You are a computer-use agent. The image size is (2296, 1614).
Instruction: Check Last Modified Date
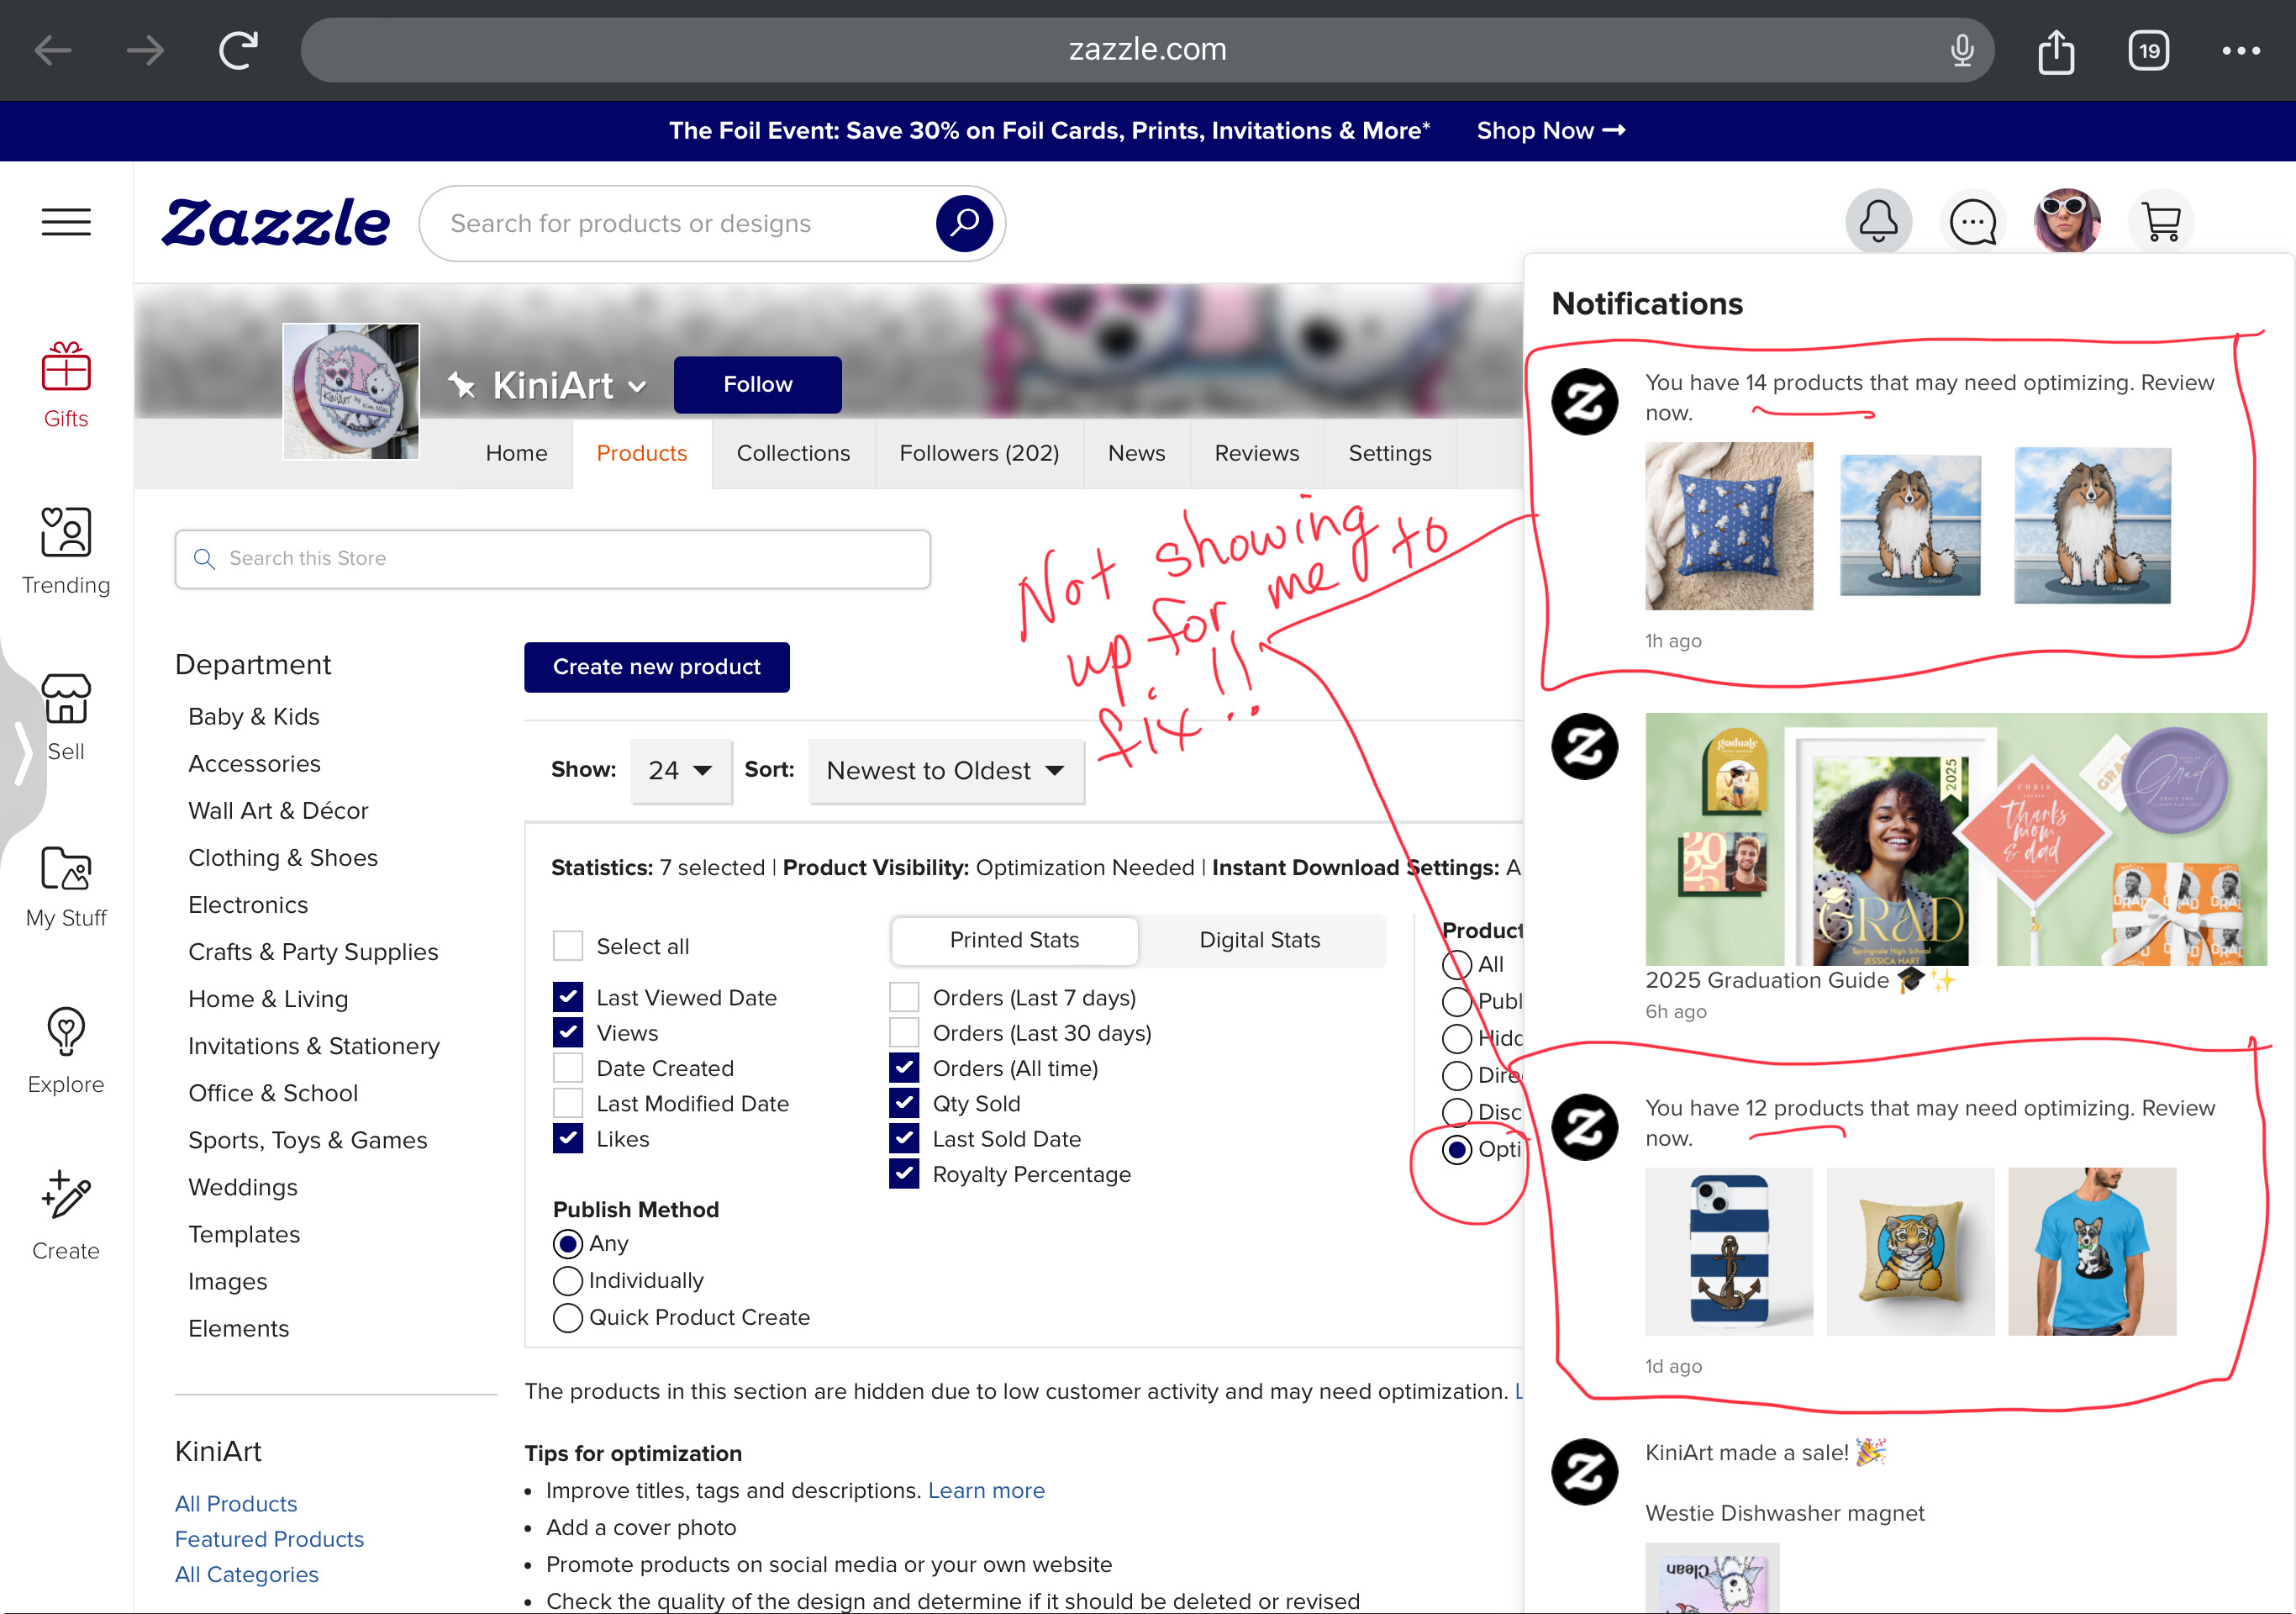(567, 1102)
